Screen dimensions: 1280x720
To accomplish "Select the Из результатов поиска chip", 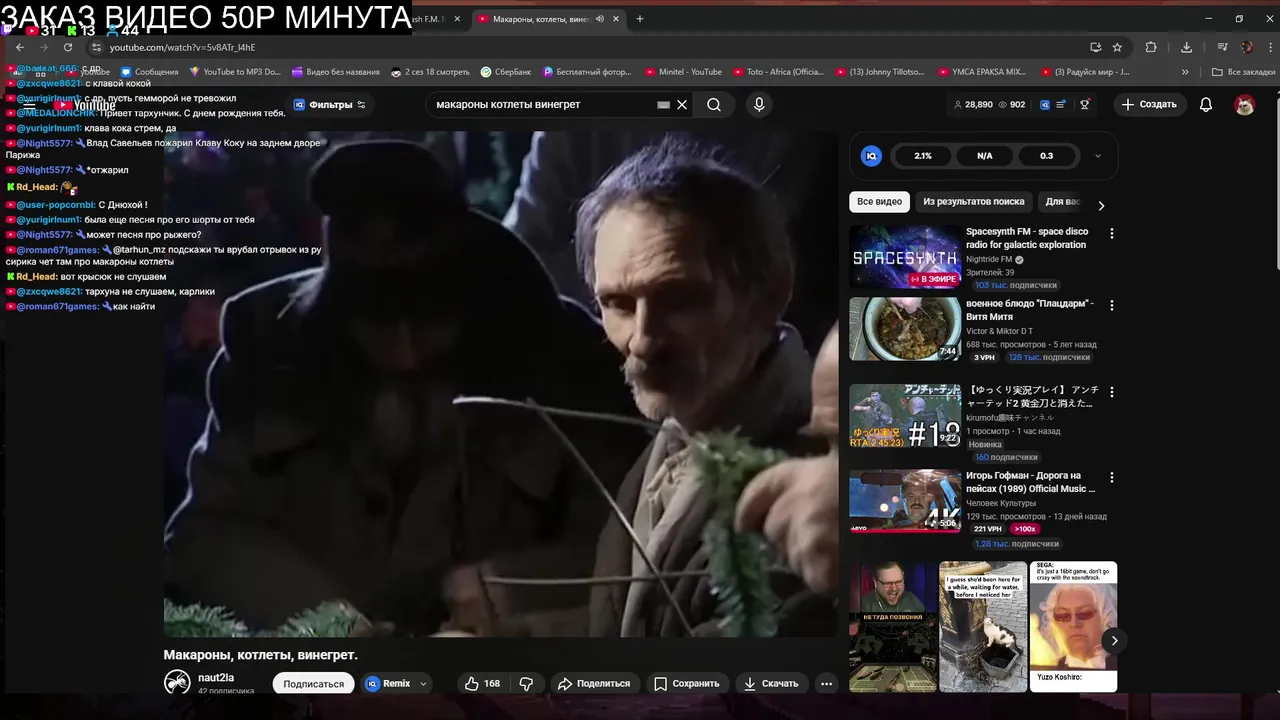I will pyautogui.click(x=973, y=201).
